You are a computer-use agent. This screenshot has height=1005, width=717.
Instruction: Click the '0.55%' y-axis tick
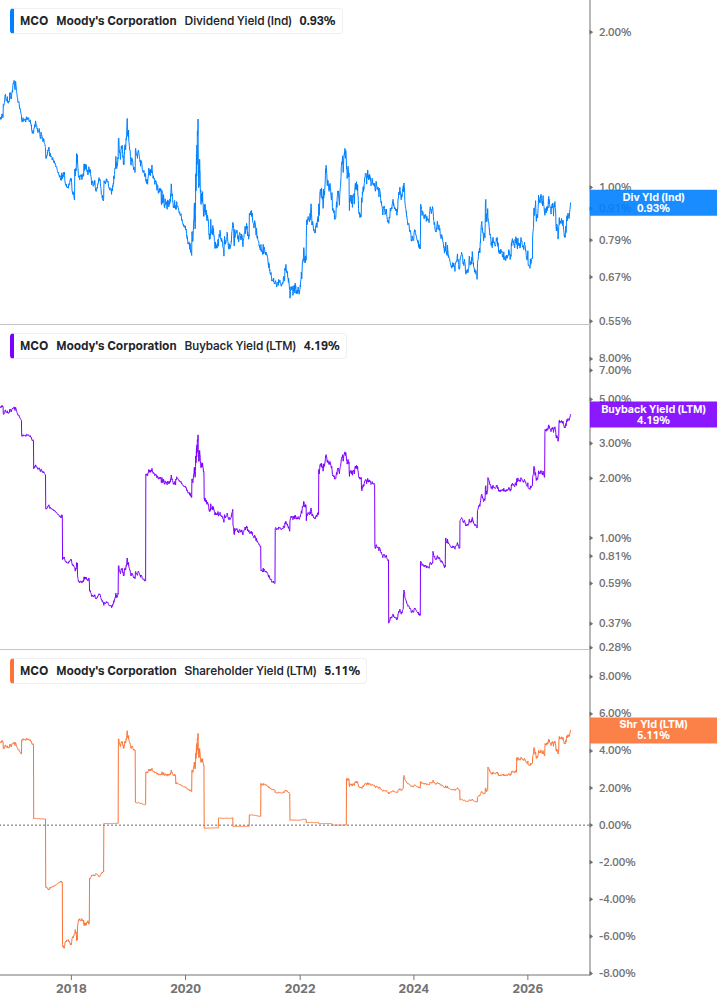click(x=615, y=321)
